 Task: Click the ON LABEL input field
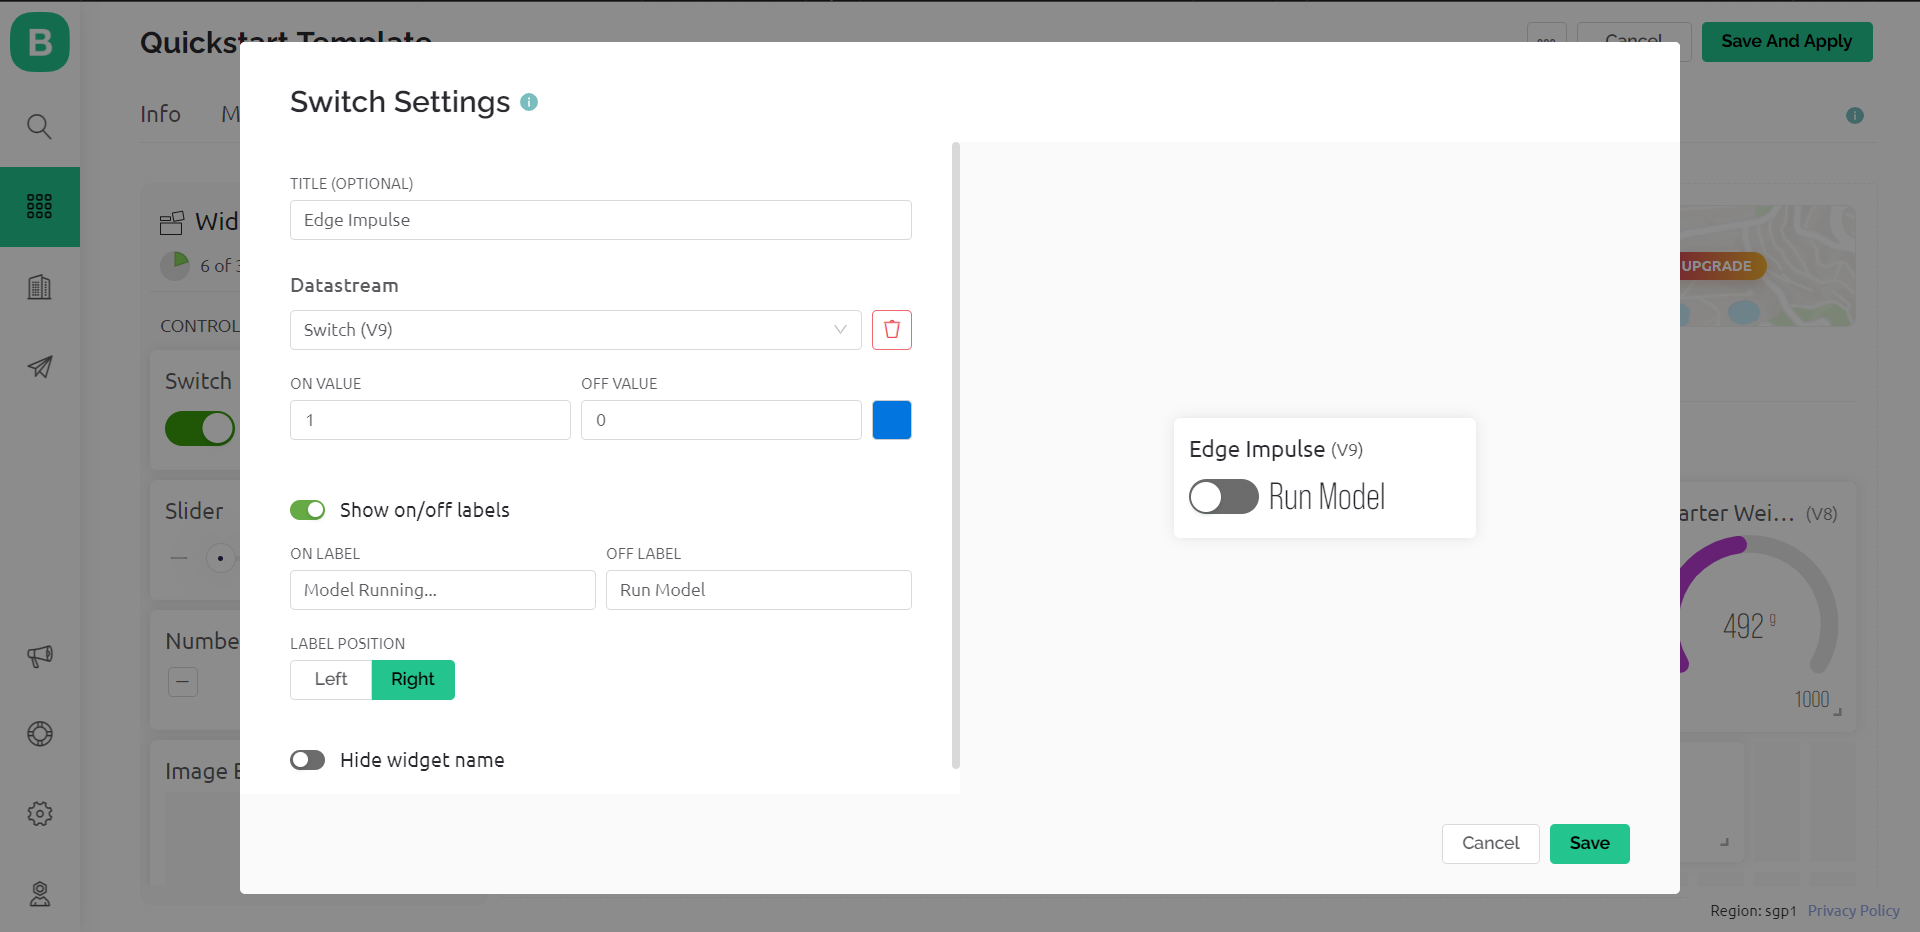pyautogui.click(x=443, y=590)
